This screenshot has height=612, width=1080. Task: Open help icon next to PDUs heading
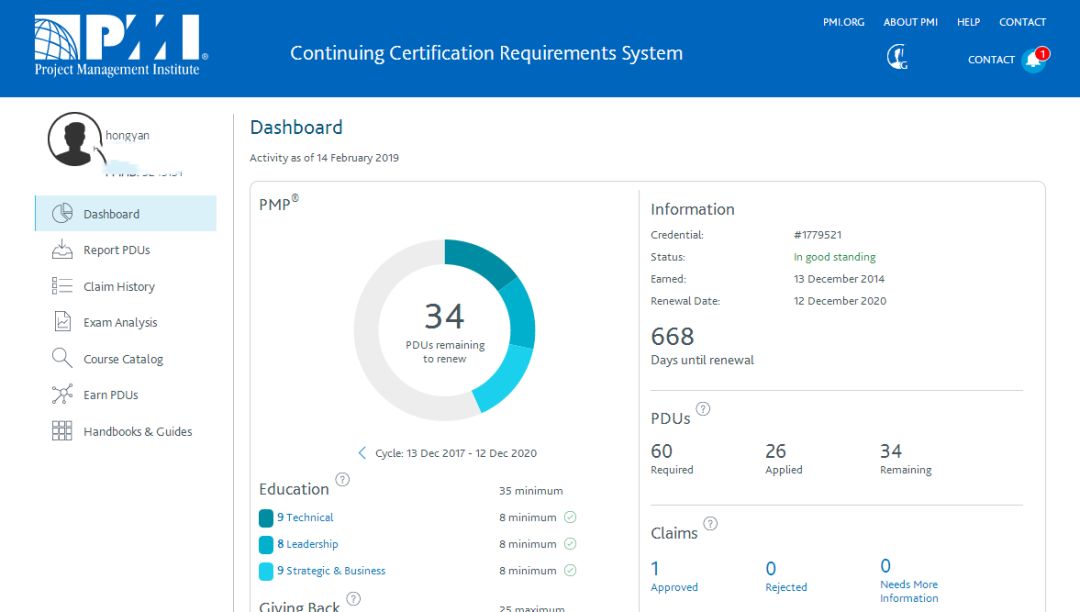(703, 409)
